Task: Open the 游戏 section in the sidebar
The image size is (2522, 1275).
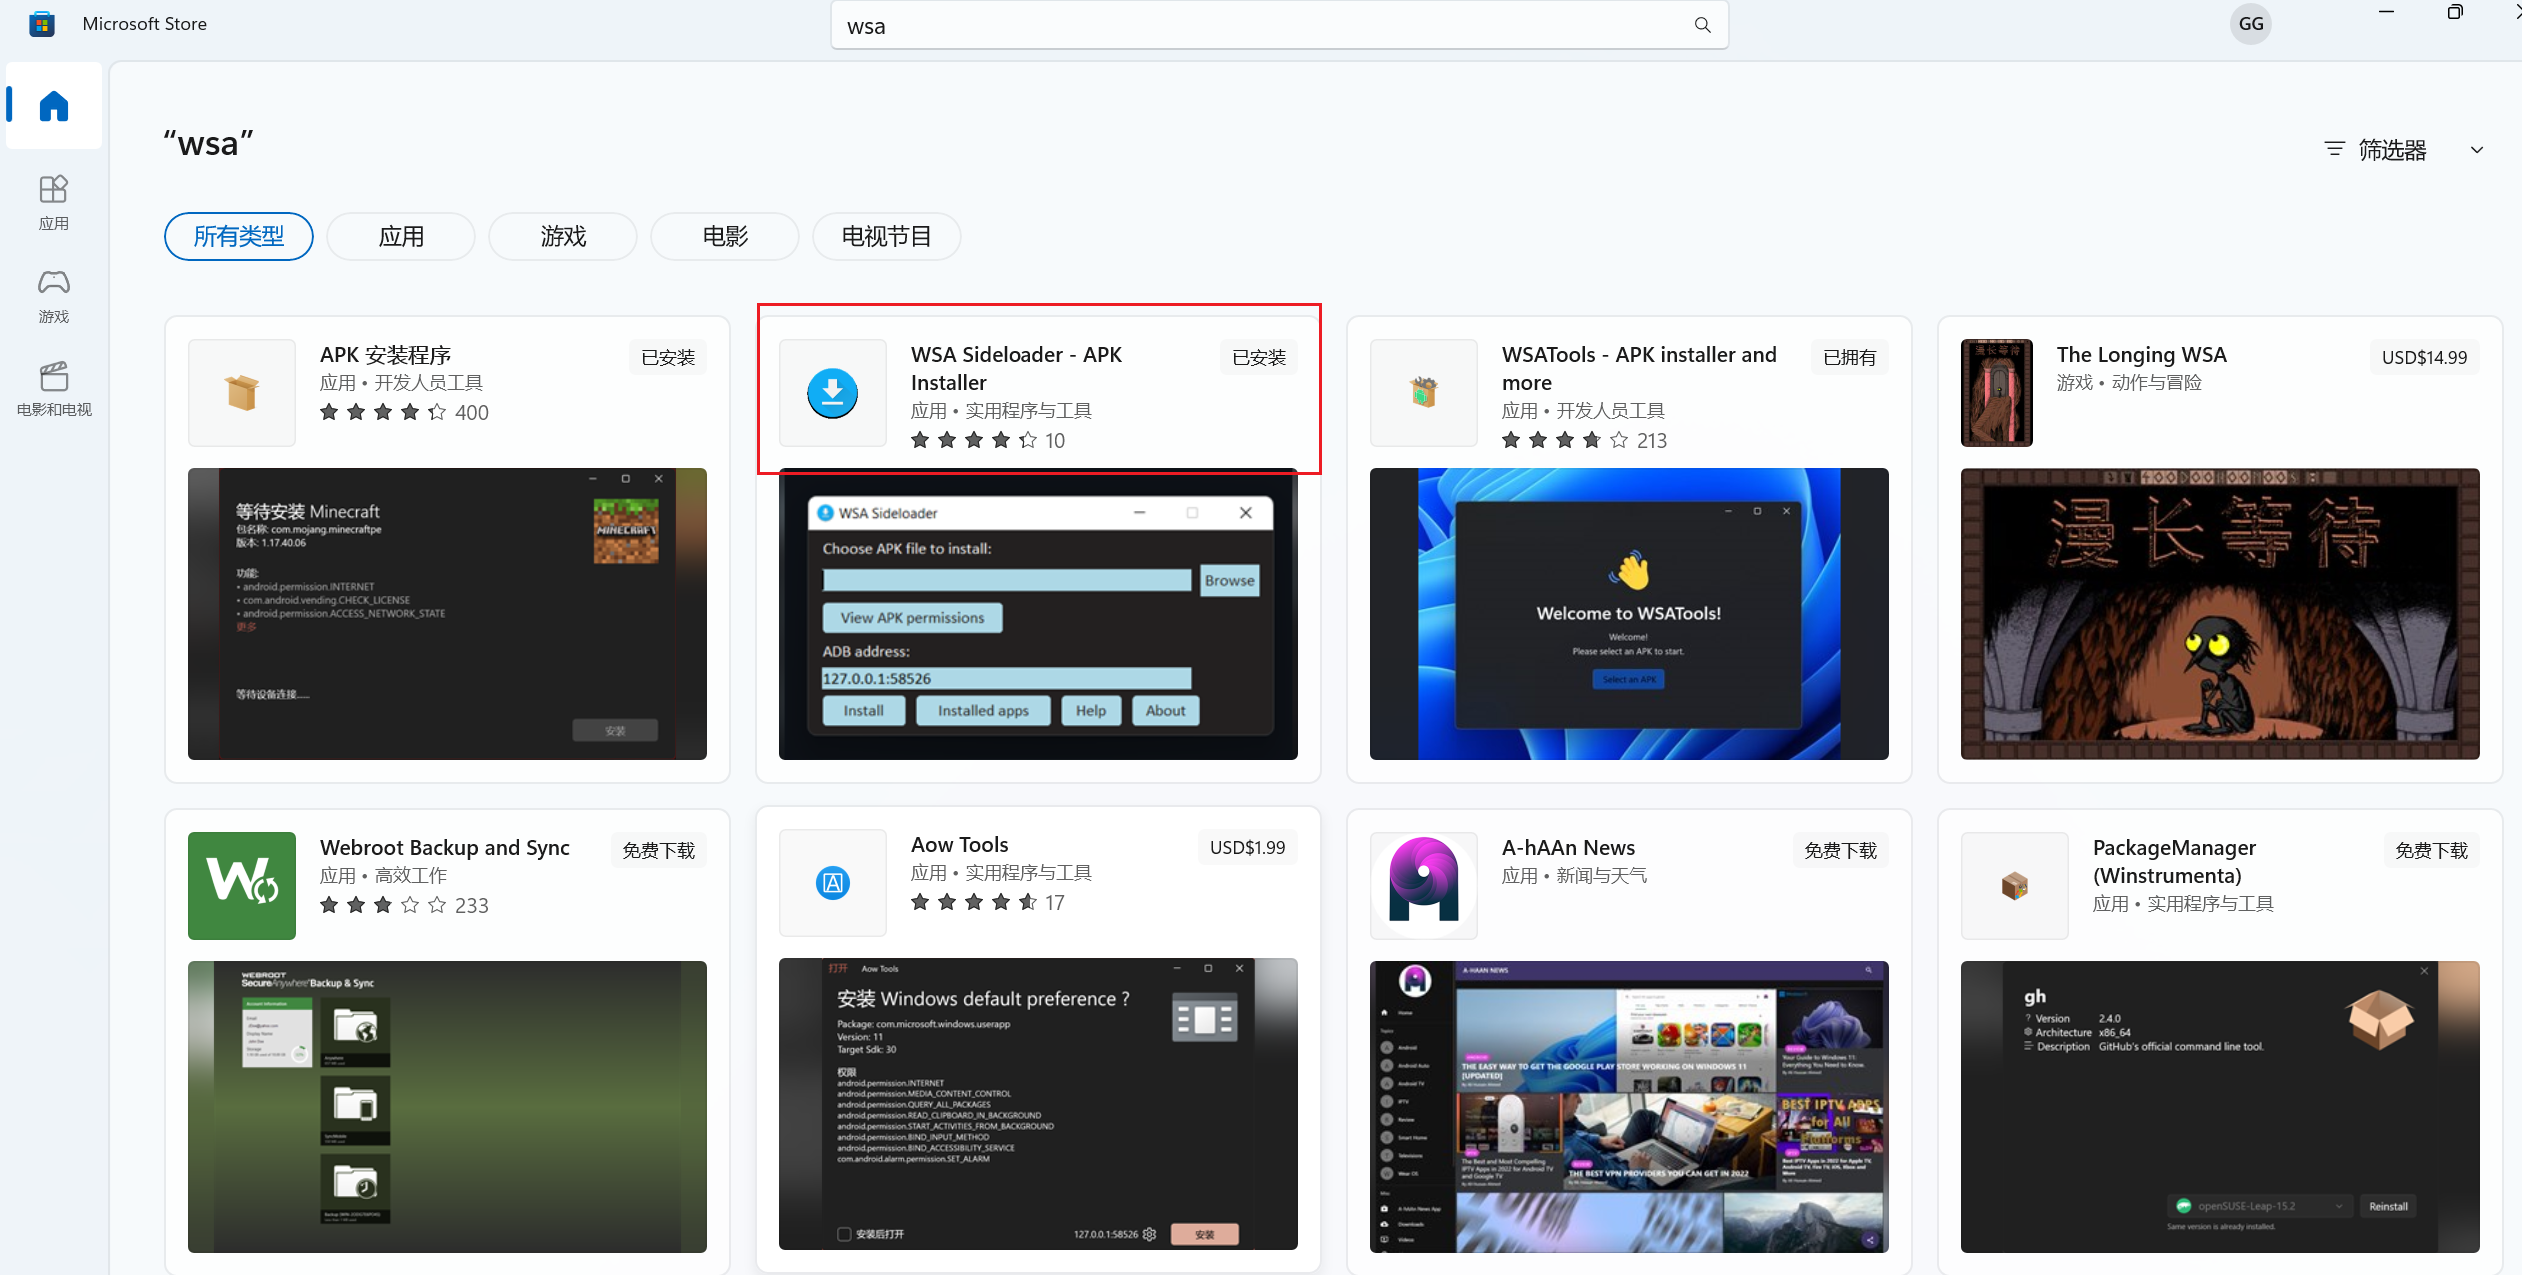Action: pos(53,295)
